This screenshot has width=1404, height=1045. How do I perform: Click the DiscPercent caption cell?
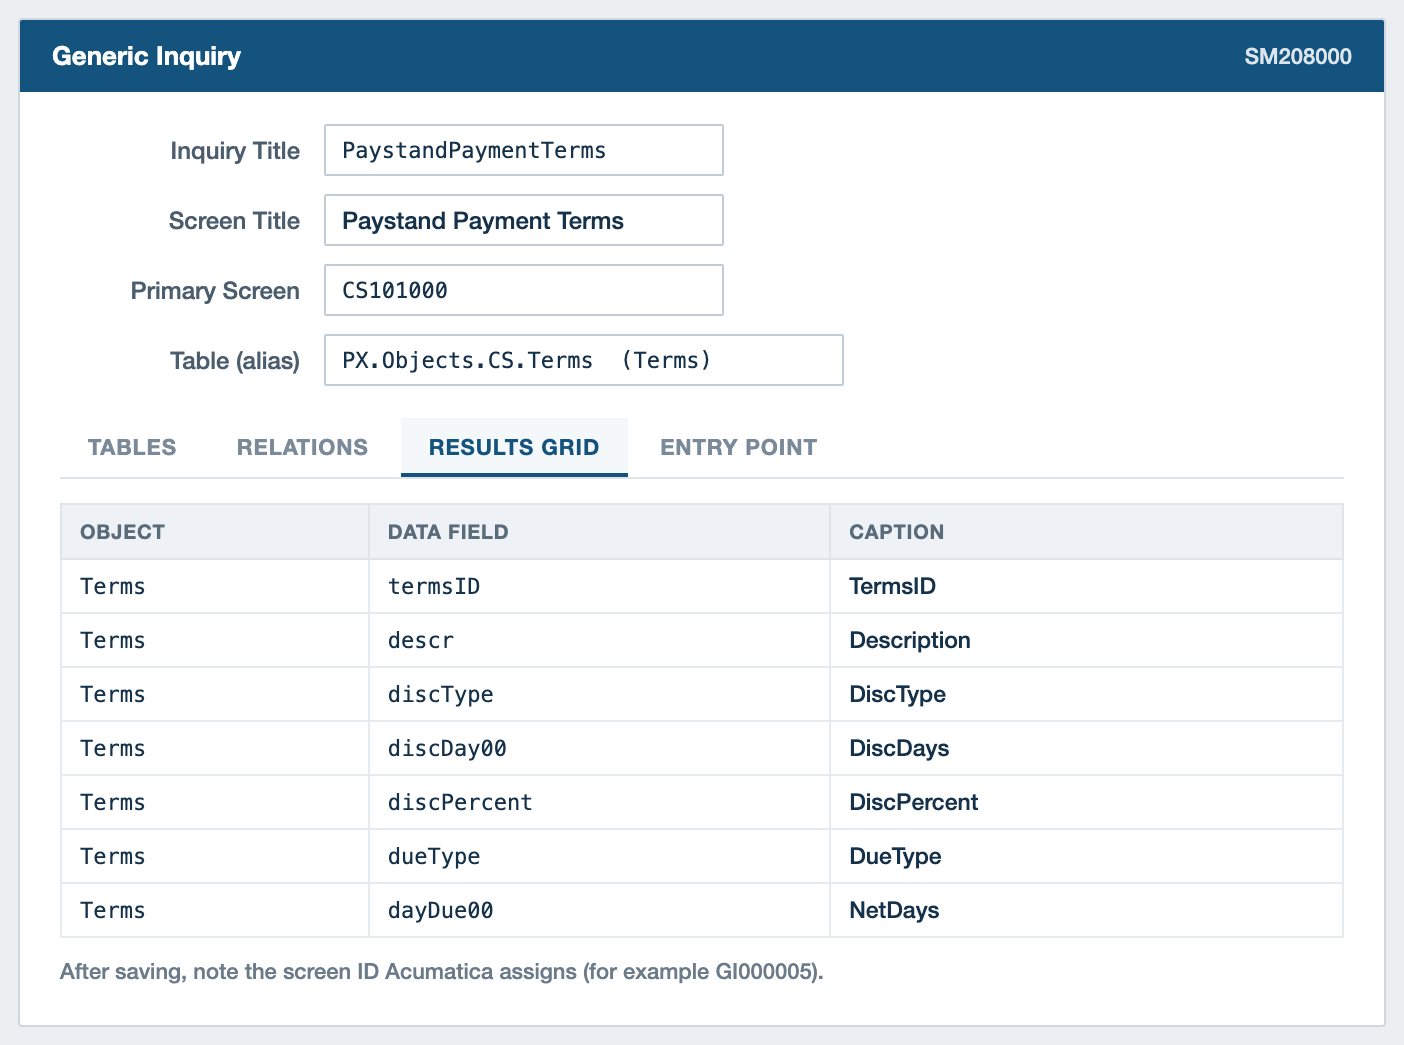(x=1086, y=802)
